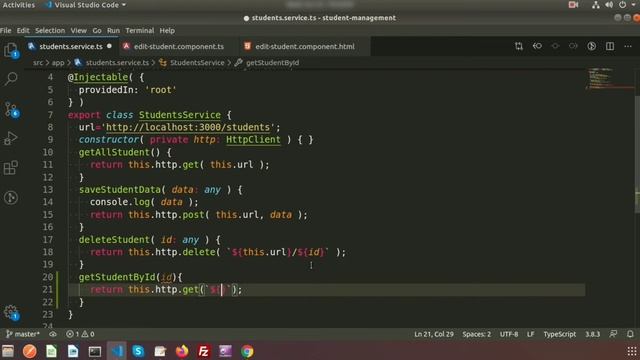
Task: Open the volume icon in system tray
Action: (609, 5)
